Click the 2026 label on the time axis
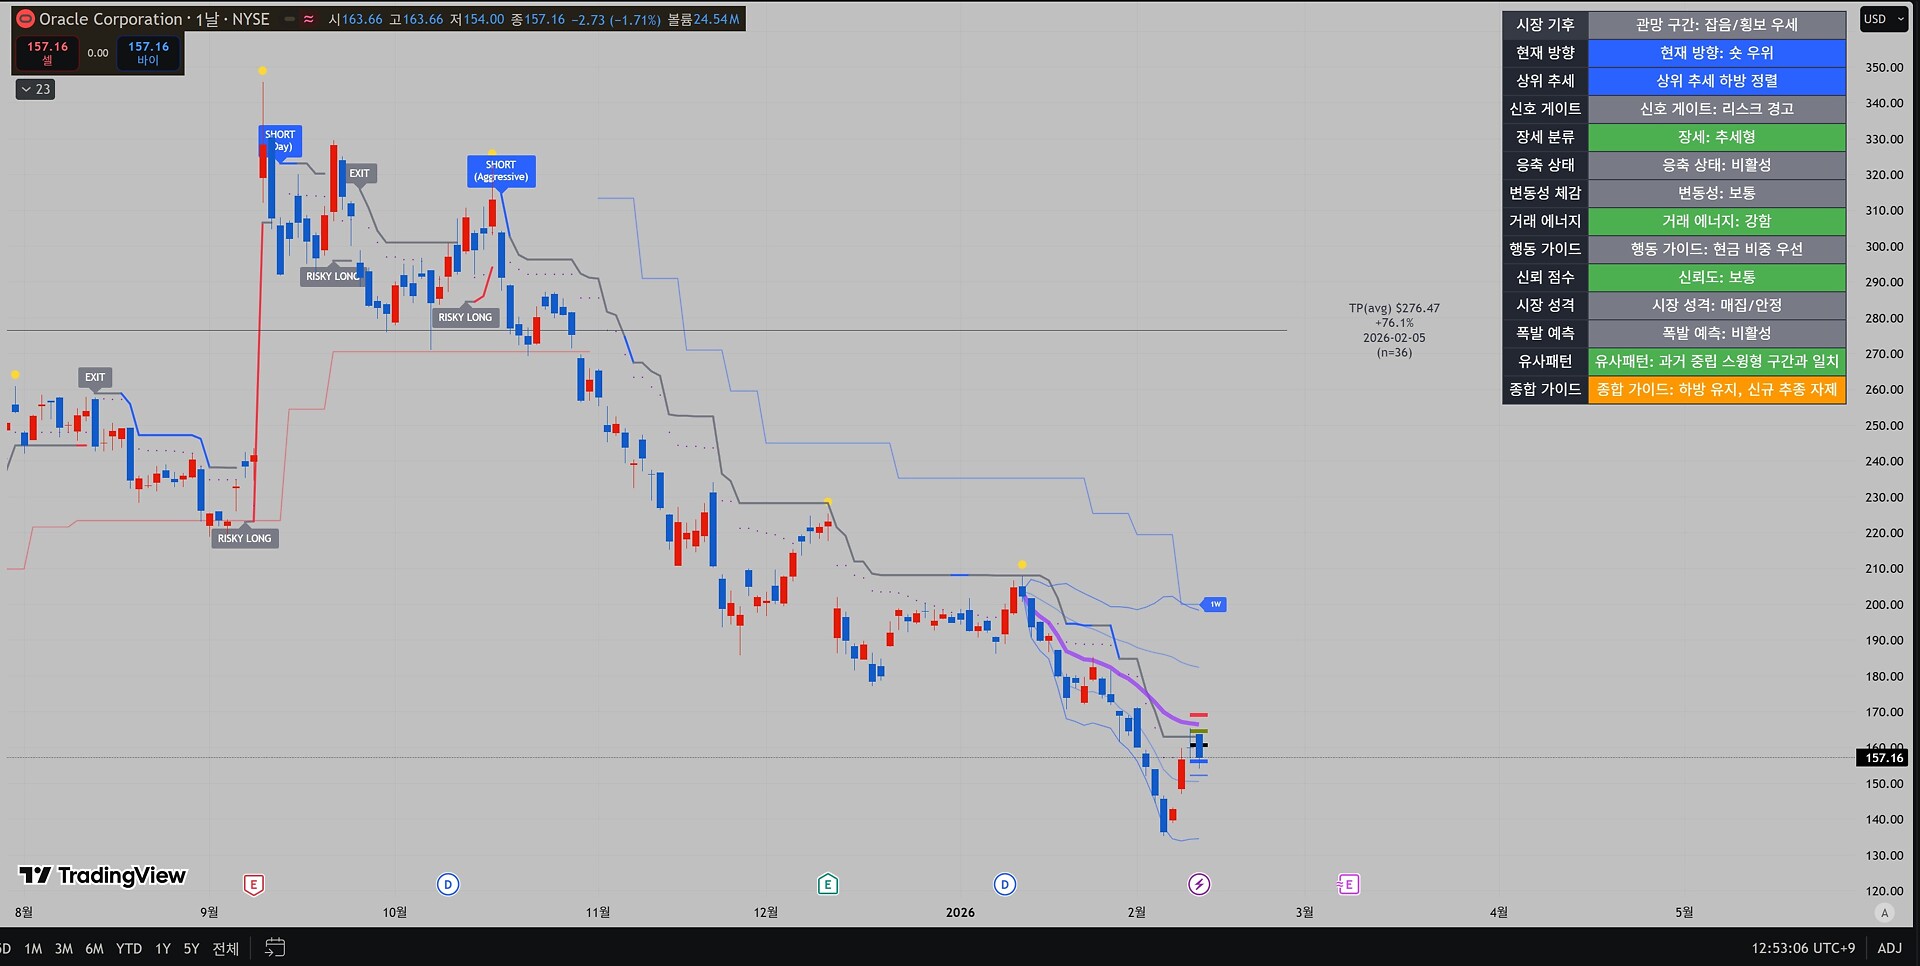Image resolution: width=1920 pixels, height=966 pixels. click(x=960, y=912)
